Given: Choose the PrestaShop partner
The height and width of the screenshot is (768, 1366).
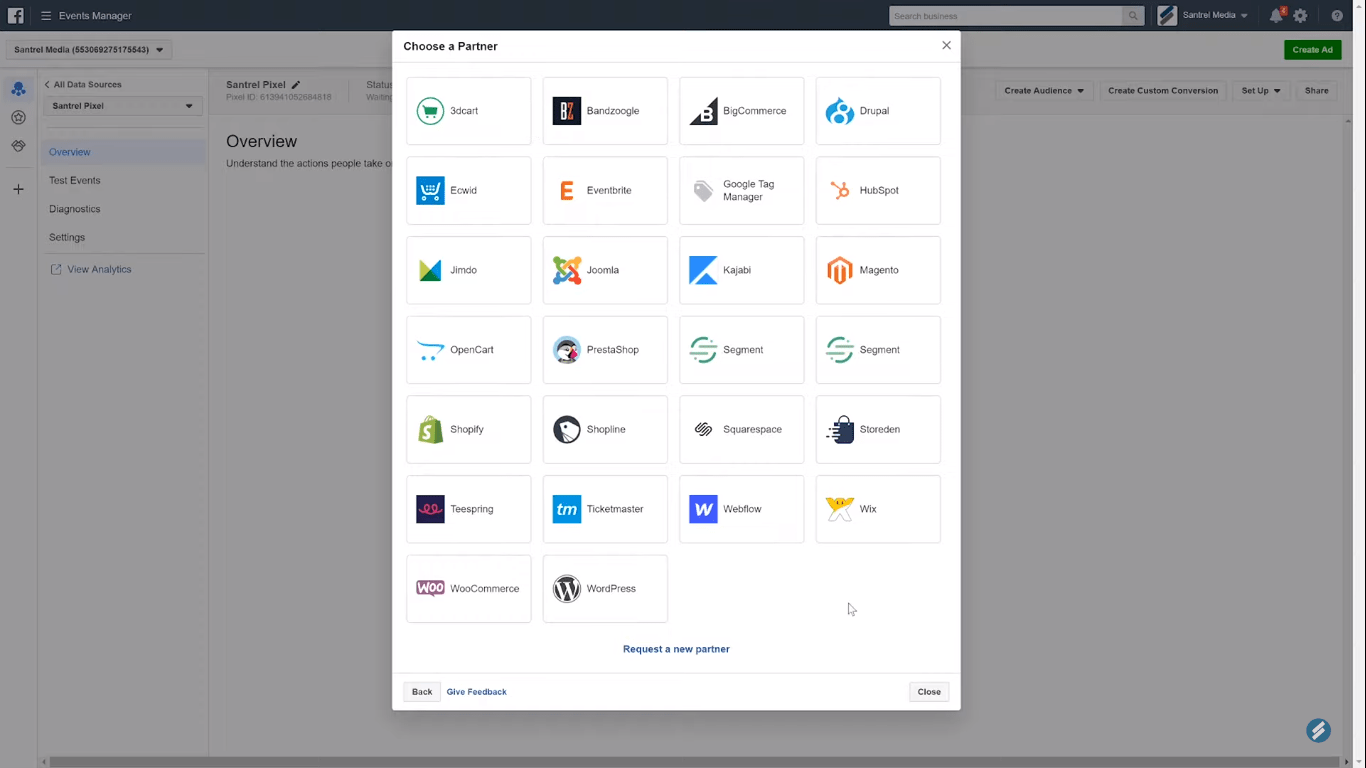Looking at the screenshot, I should click(605, 350).
